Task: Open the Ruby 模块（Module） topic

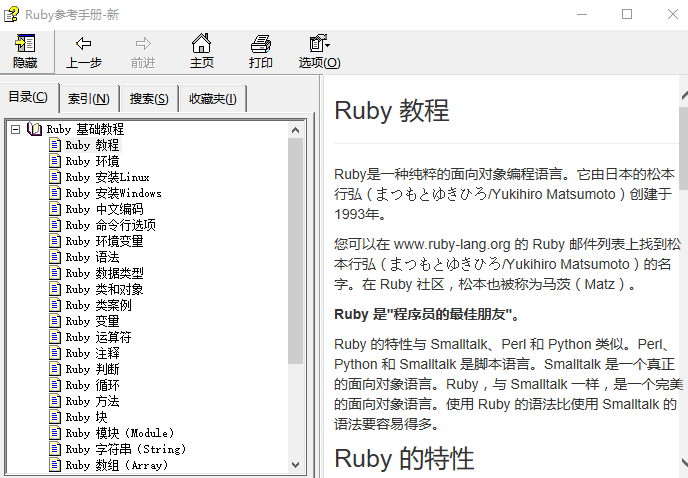Action: pos(120,433)
